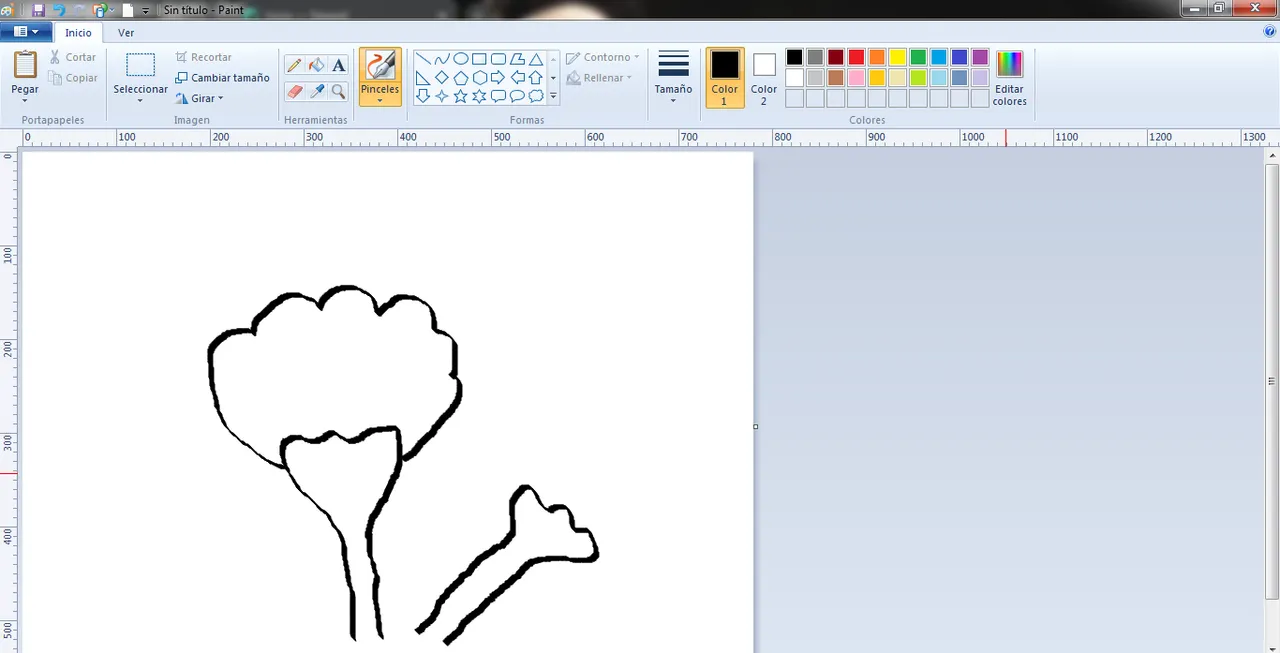The height and width of the screenshot is (653, 1280).
Task: Open the Paint help icon
Action: [1270, 32]
